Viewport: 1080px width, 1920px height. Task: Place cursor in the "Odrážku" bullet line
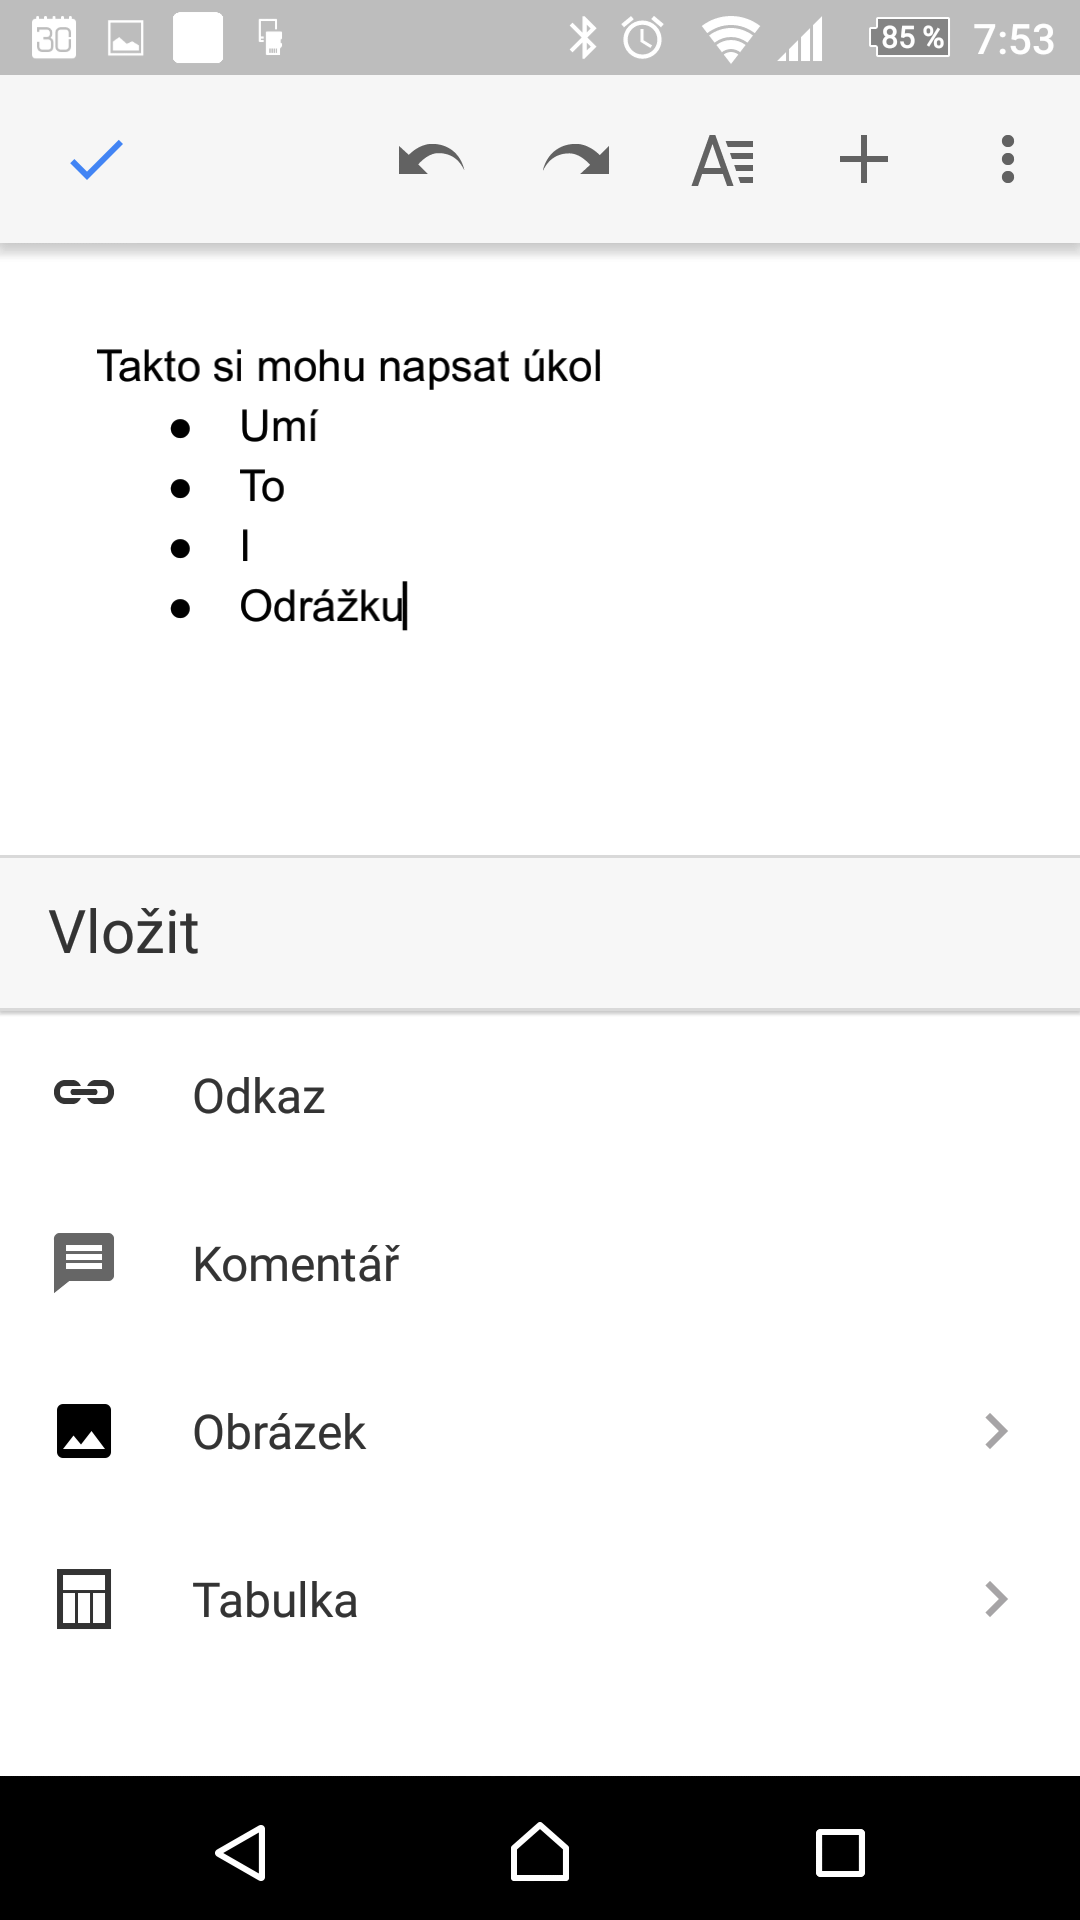(x=320, y=607)
